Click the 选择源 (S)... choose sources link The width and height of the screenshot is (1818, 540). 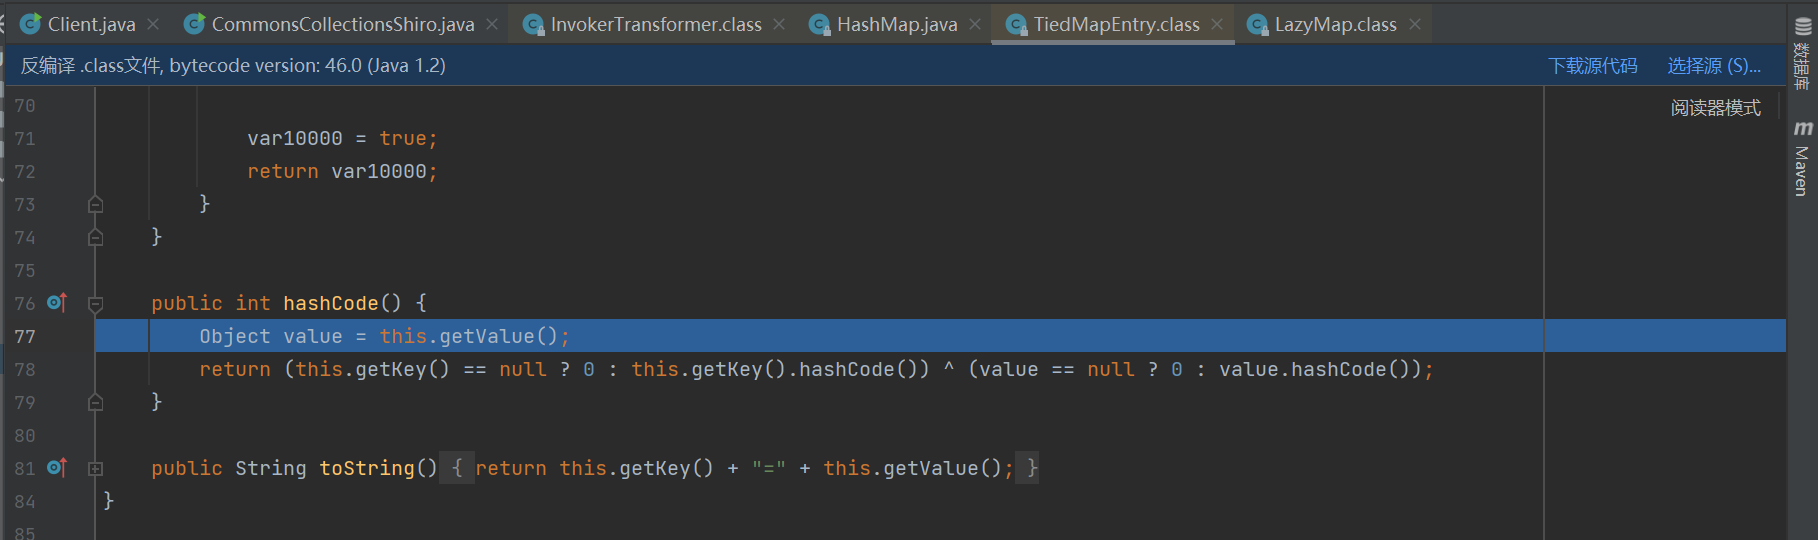coord(1714,66)
